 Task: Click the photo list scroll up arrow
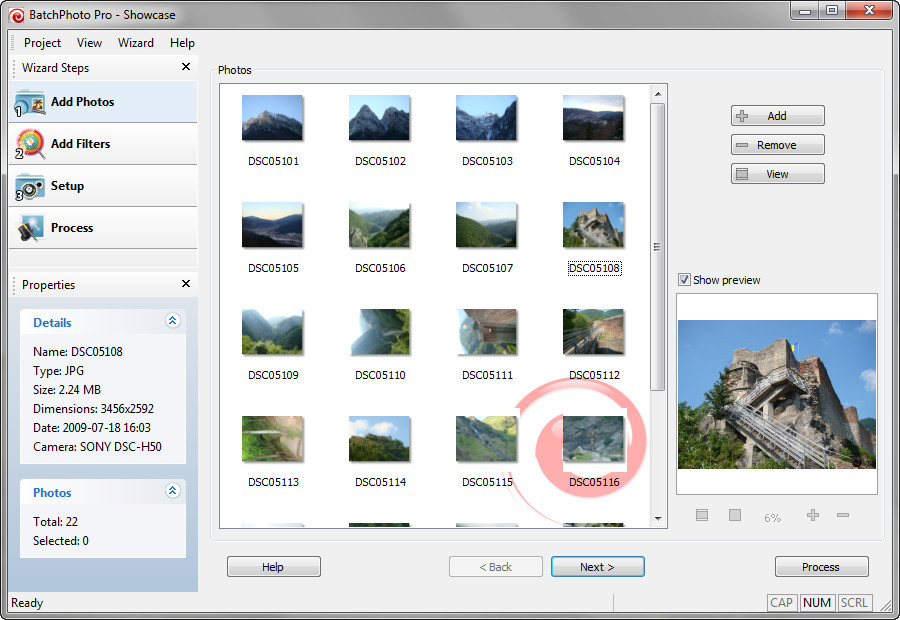click(x=658, y=94)
